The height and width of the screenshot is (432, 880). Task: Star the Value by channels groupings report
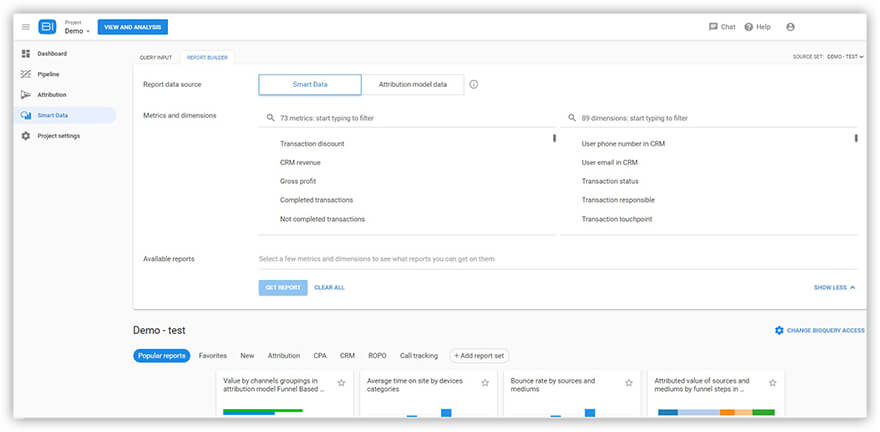click(x=341, y=383)
